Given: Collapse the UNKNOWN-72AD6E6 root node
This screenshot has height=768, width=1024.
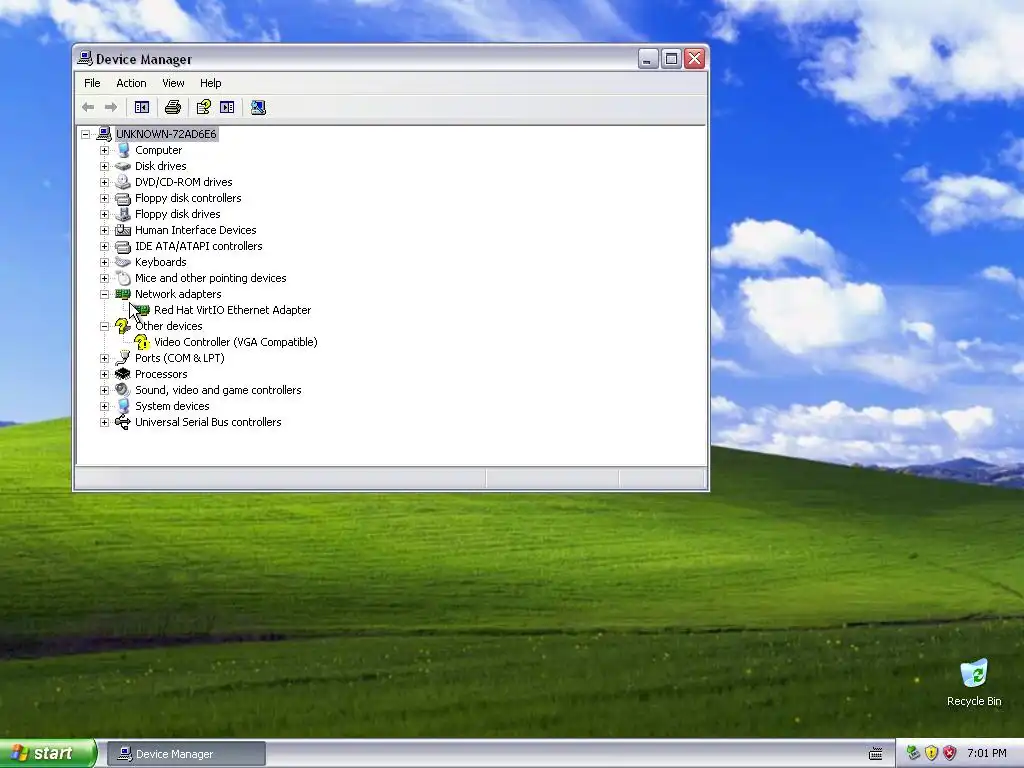Looking at the screenshot, I should tap(86, 135).
